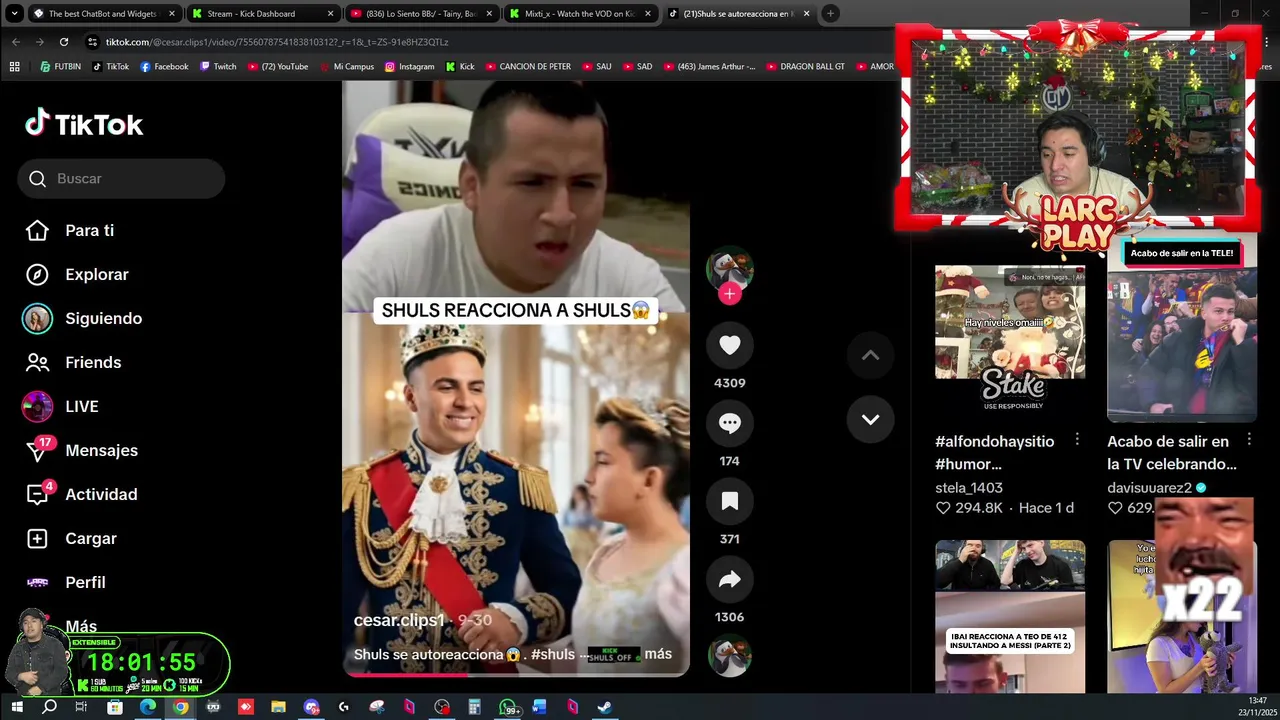Image resolution: width=1280 pixels, height=720 pixels.
Task: Open Twitch bookmark
Action: [x=218, y=67]
